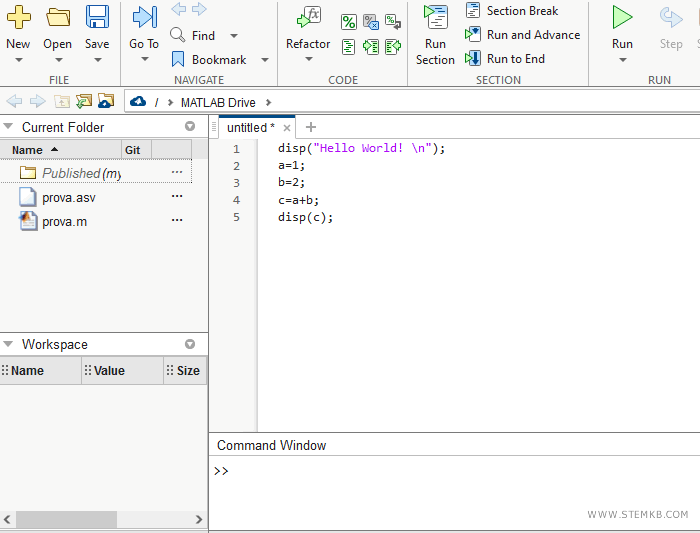Insert a Section Break

pyautogui.click(x=511, y=11)
